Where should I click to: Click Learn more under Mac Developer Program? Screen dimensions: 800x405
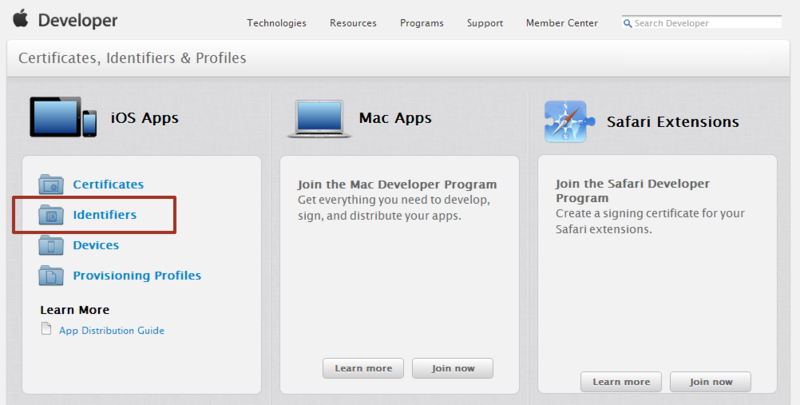[363, 368]
